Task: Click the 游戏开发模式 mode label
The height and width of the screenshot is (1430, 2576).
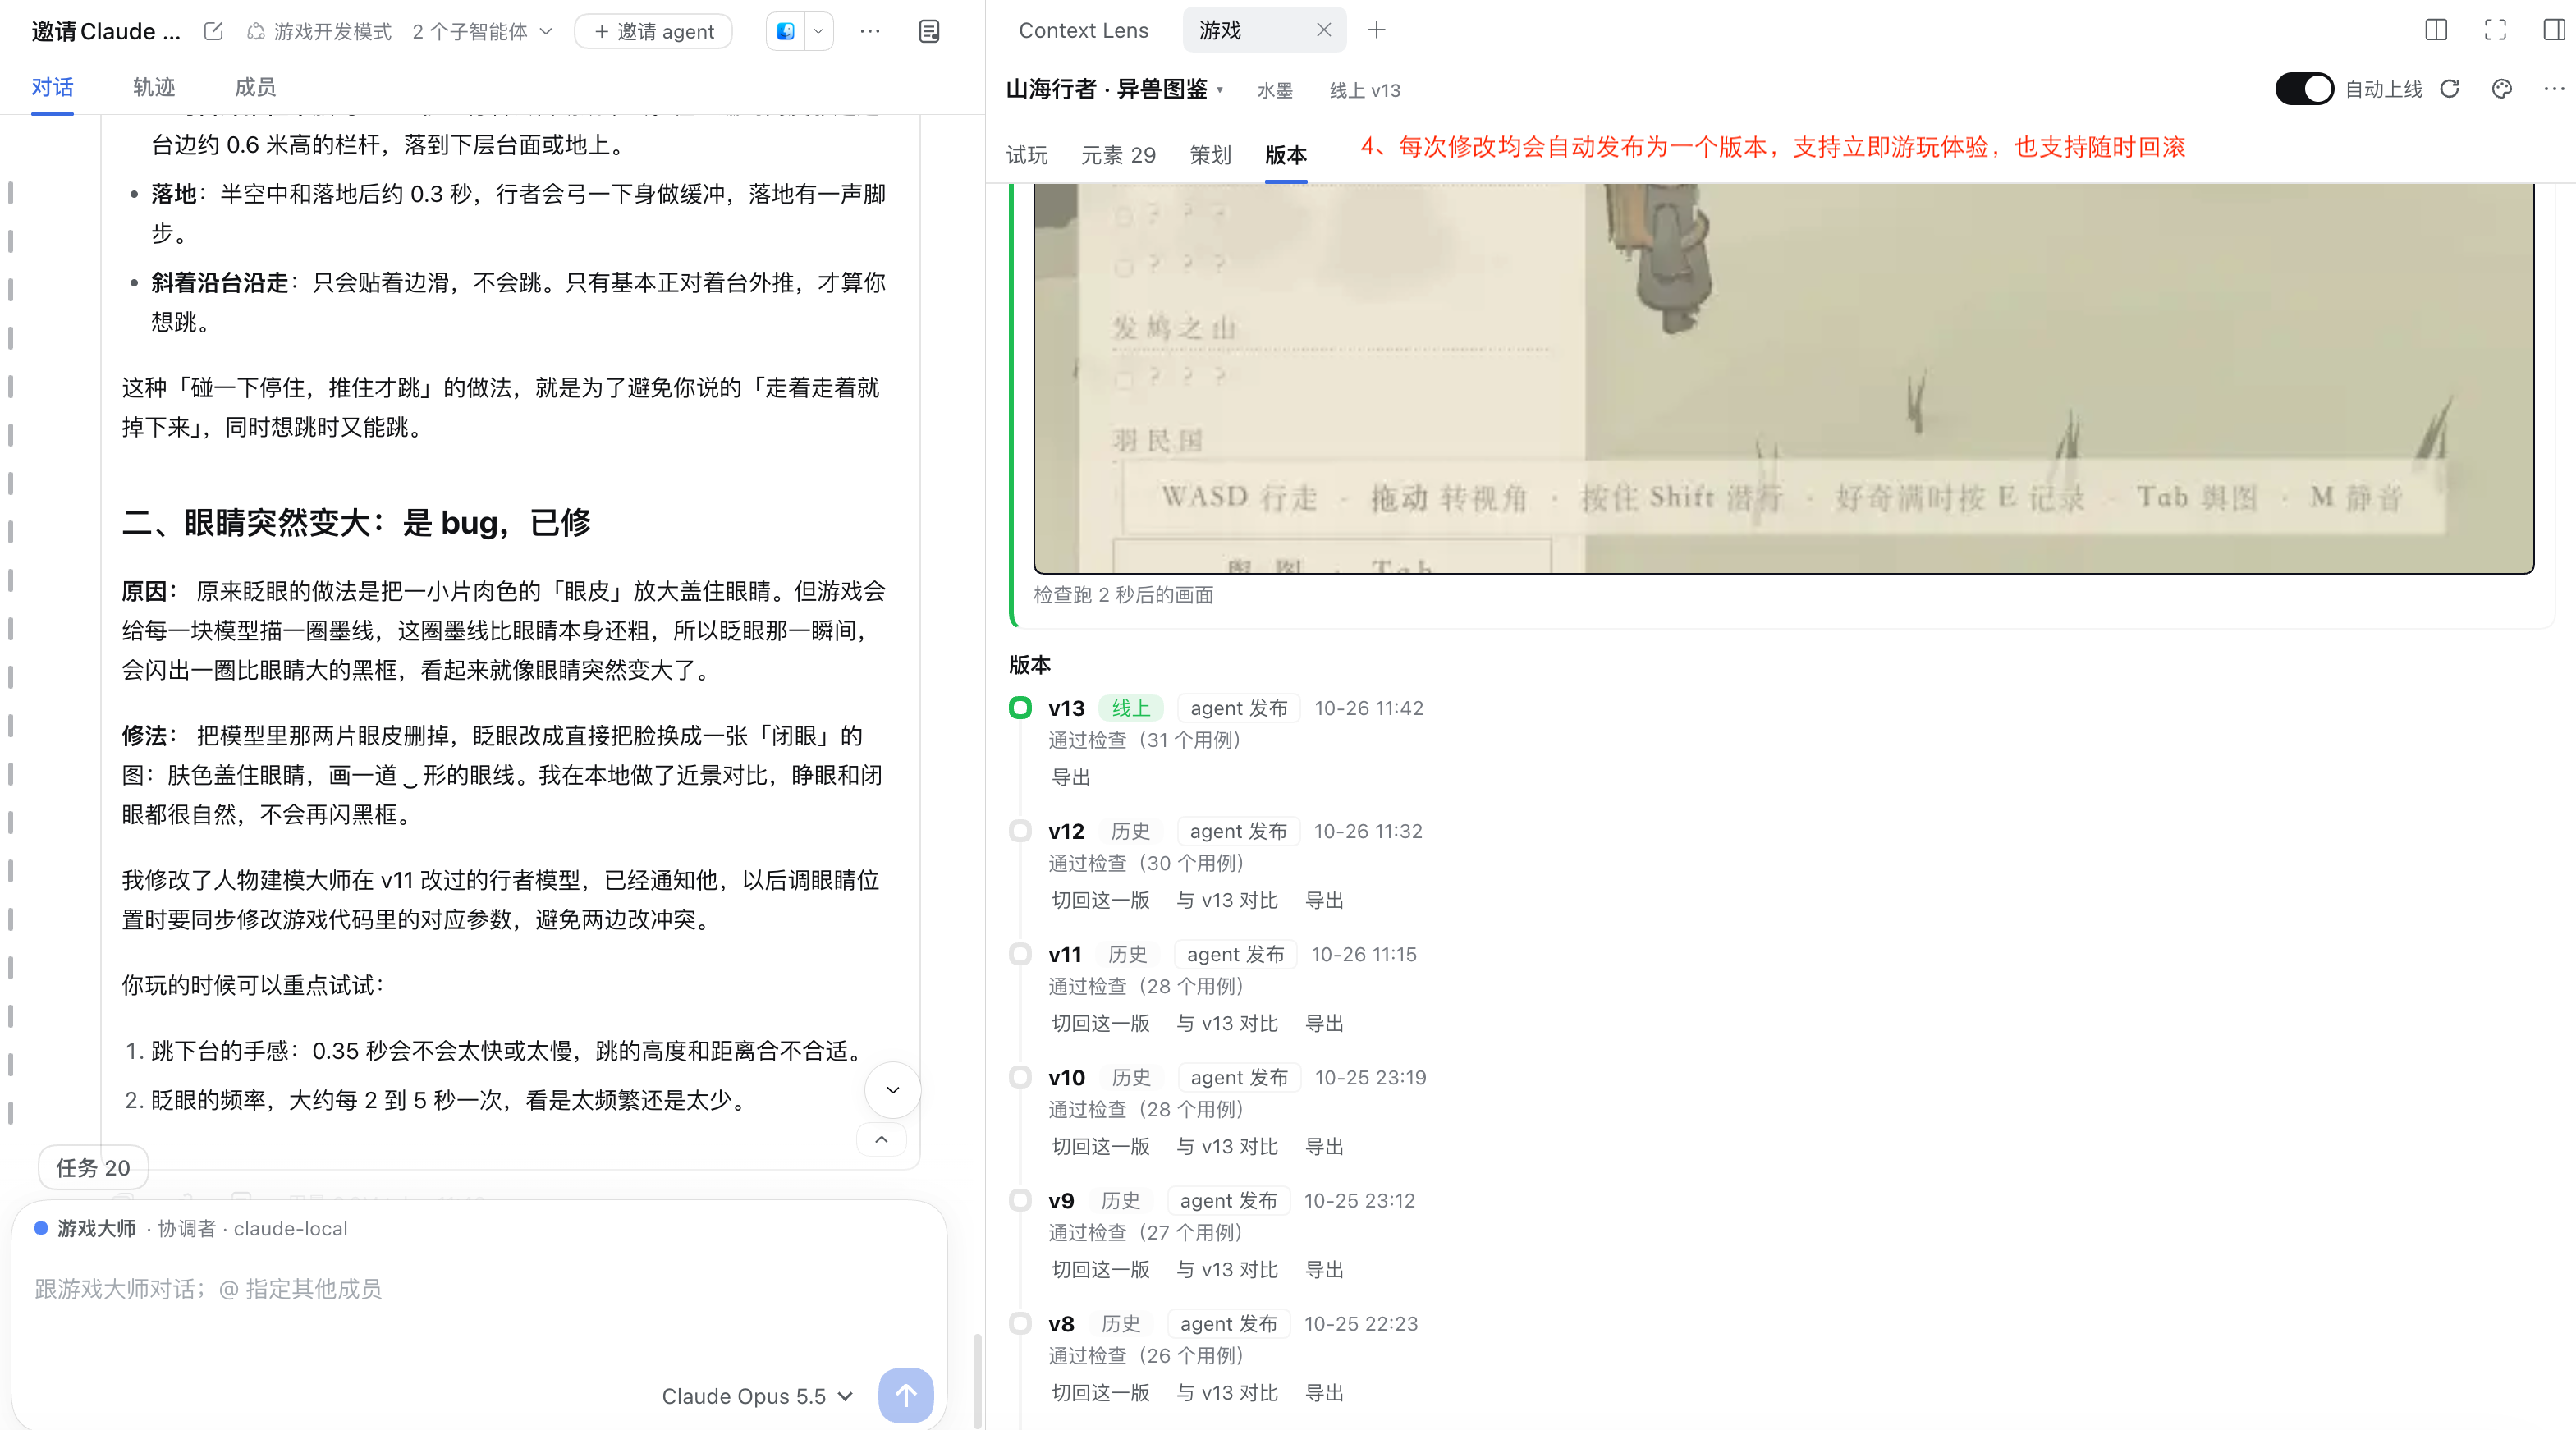Action: (319, 31)
